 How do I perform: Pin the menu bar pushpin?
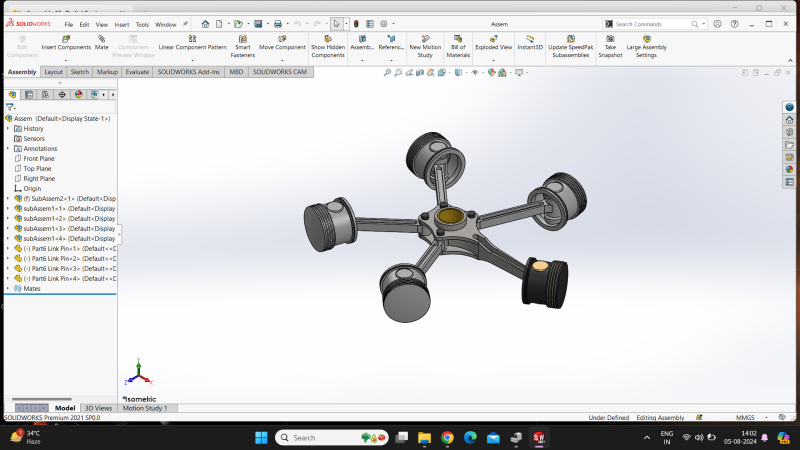click(185, 24)
